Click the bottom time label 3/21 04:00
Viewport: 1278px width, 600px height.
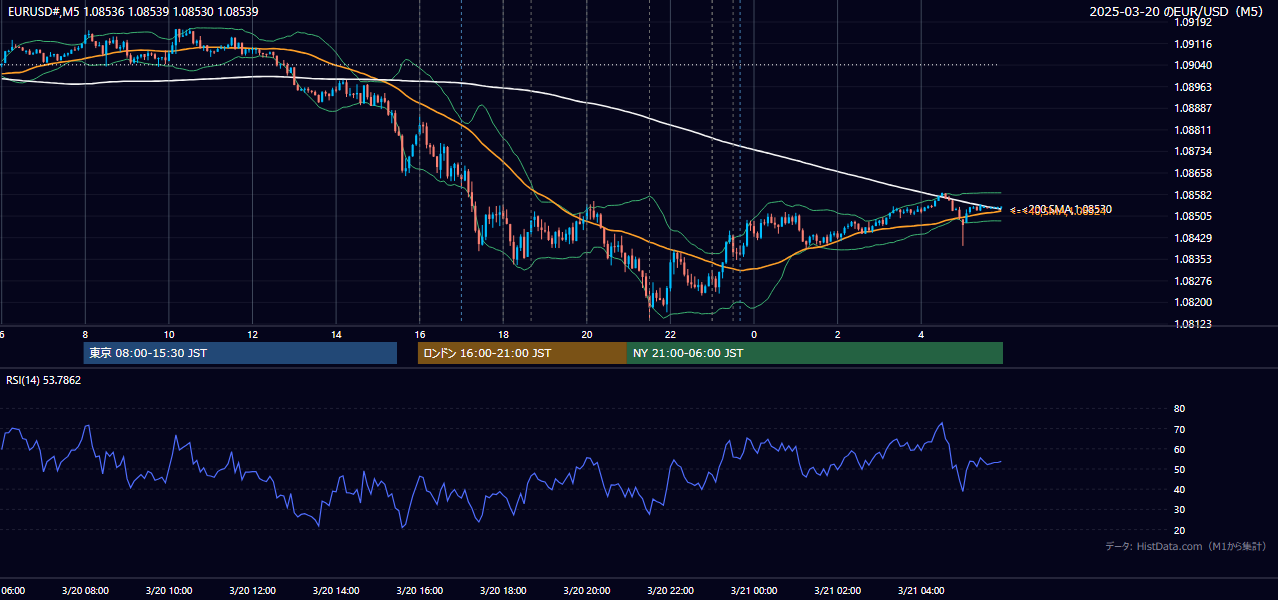click(x=921, y=591)
